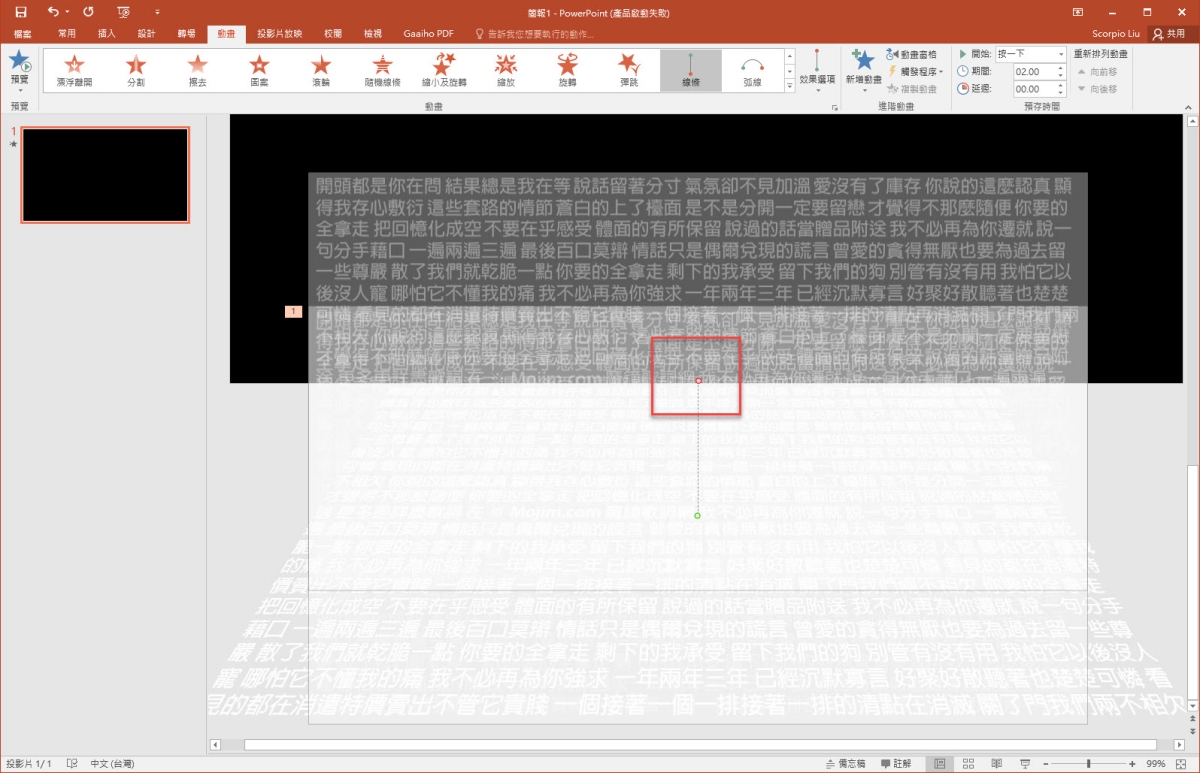Open the 動畫窗格 (Animation Pane)

click(x=912, y=55)
